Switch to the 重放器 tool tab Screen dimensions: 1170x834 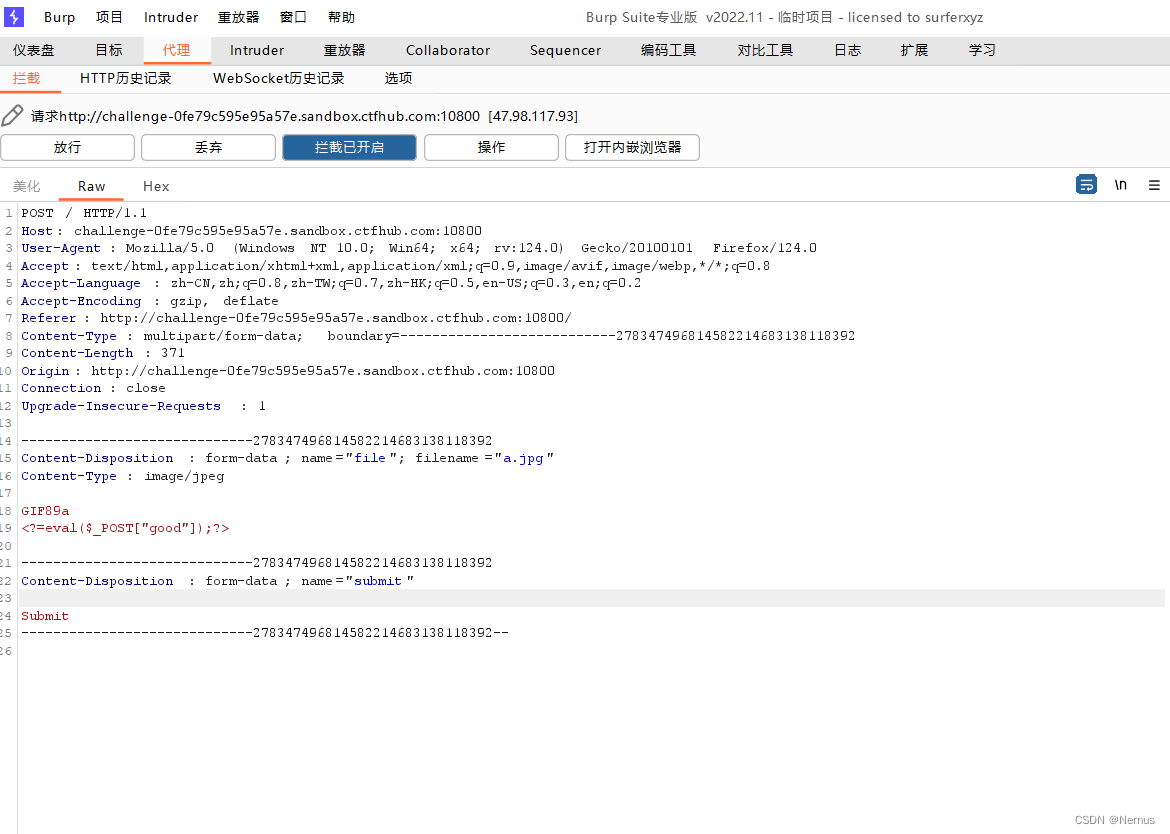point(344,50)
